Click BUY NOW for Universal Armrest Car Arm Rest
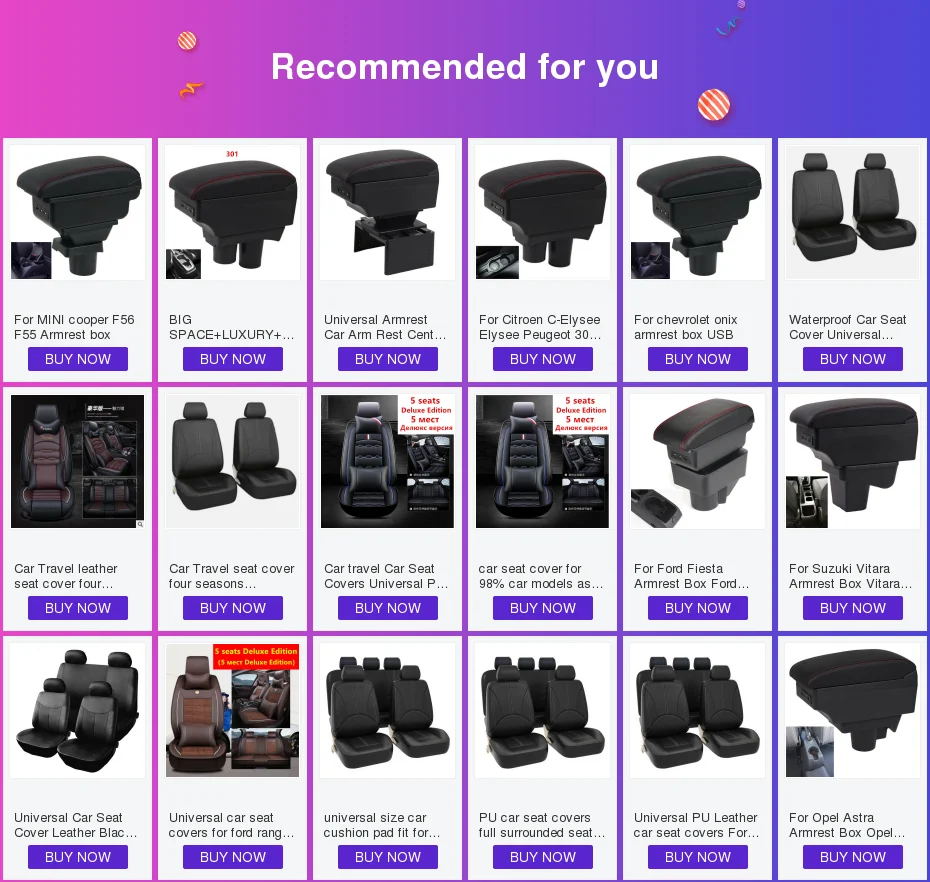The width and height of the screenshot is (930, 882). click(x=388, y=359)
